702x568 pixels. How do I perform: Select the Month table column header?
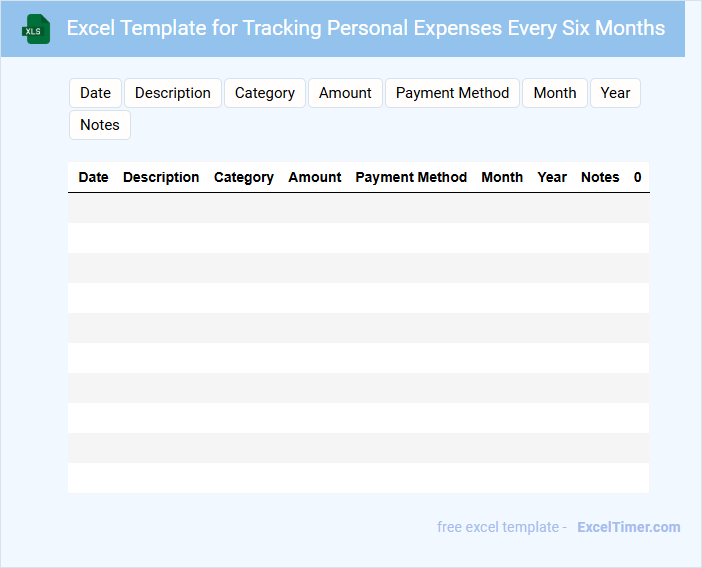[x=502, y=177]
